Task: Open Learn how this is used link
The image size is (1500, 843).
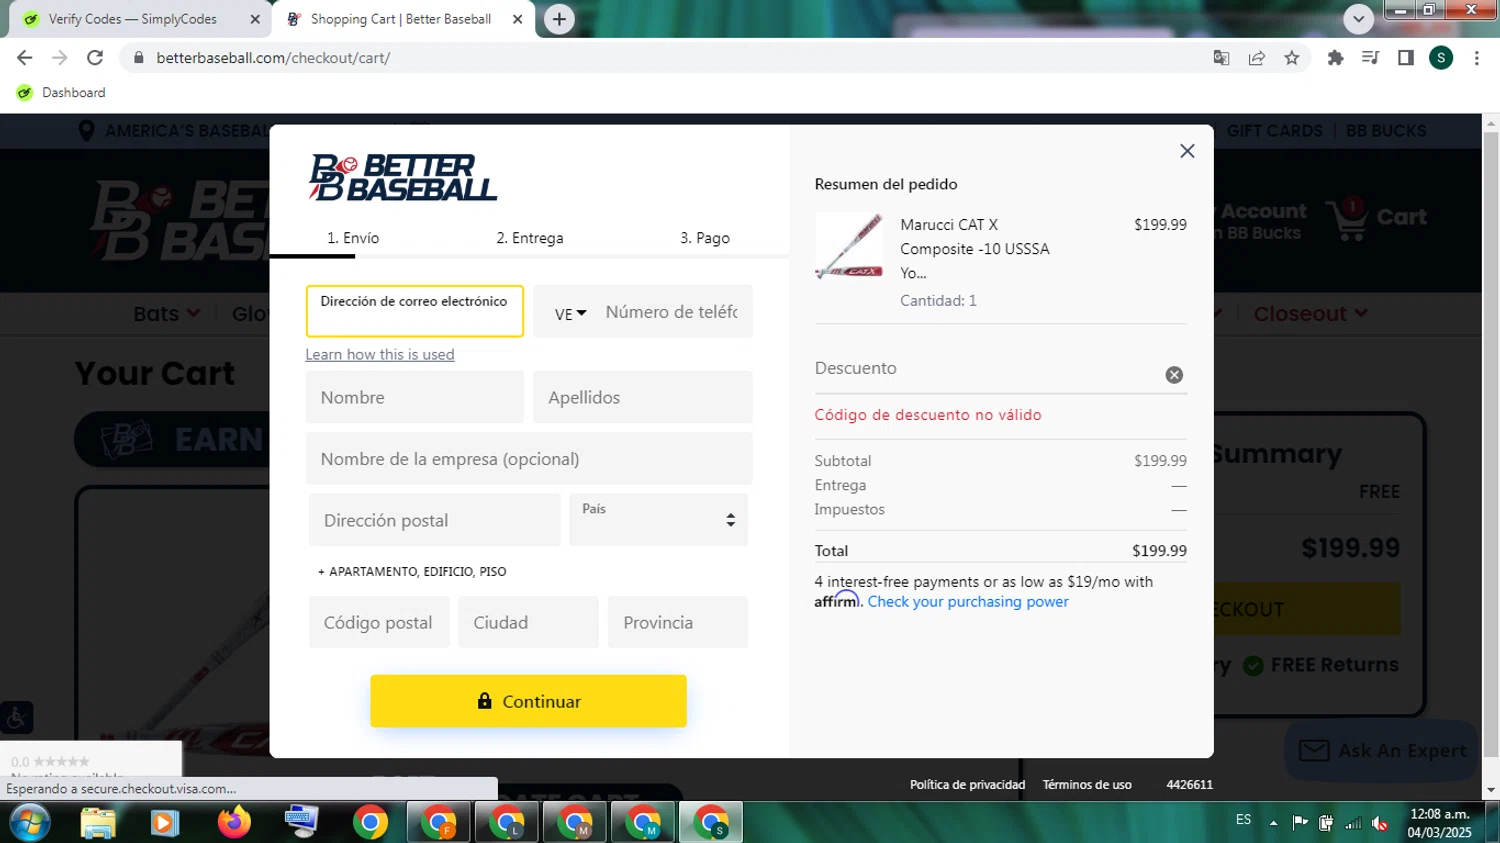Action: [x=380, y=354]
